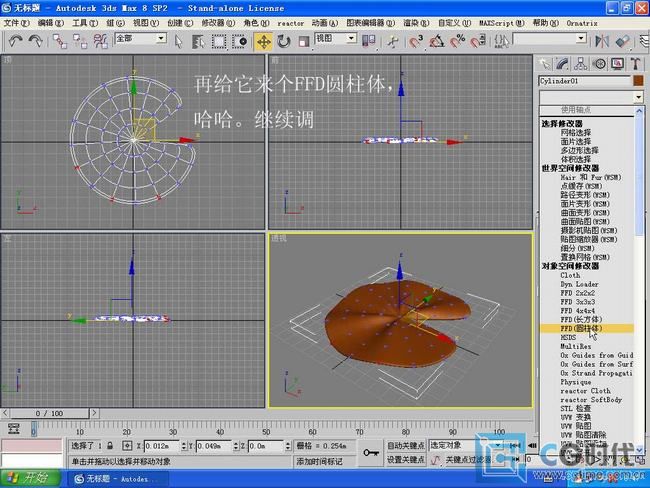This screenshot has width=650, height=488.
Task: Enable the Select and Manipulate tool
Action: [x=392, y=41]
